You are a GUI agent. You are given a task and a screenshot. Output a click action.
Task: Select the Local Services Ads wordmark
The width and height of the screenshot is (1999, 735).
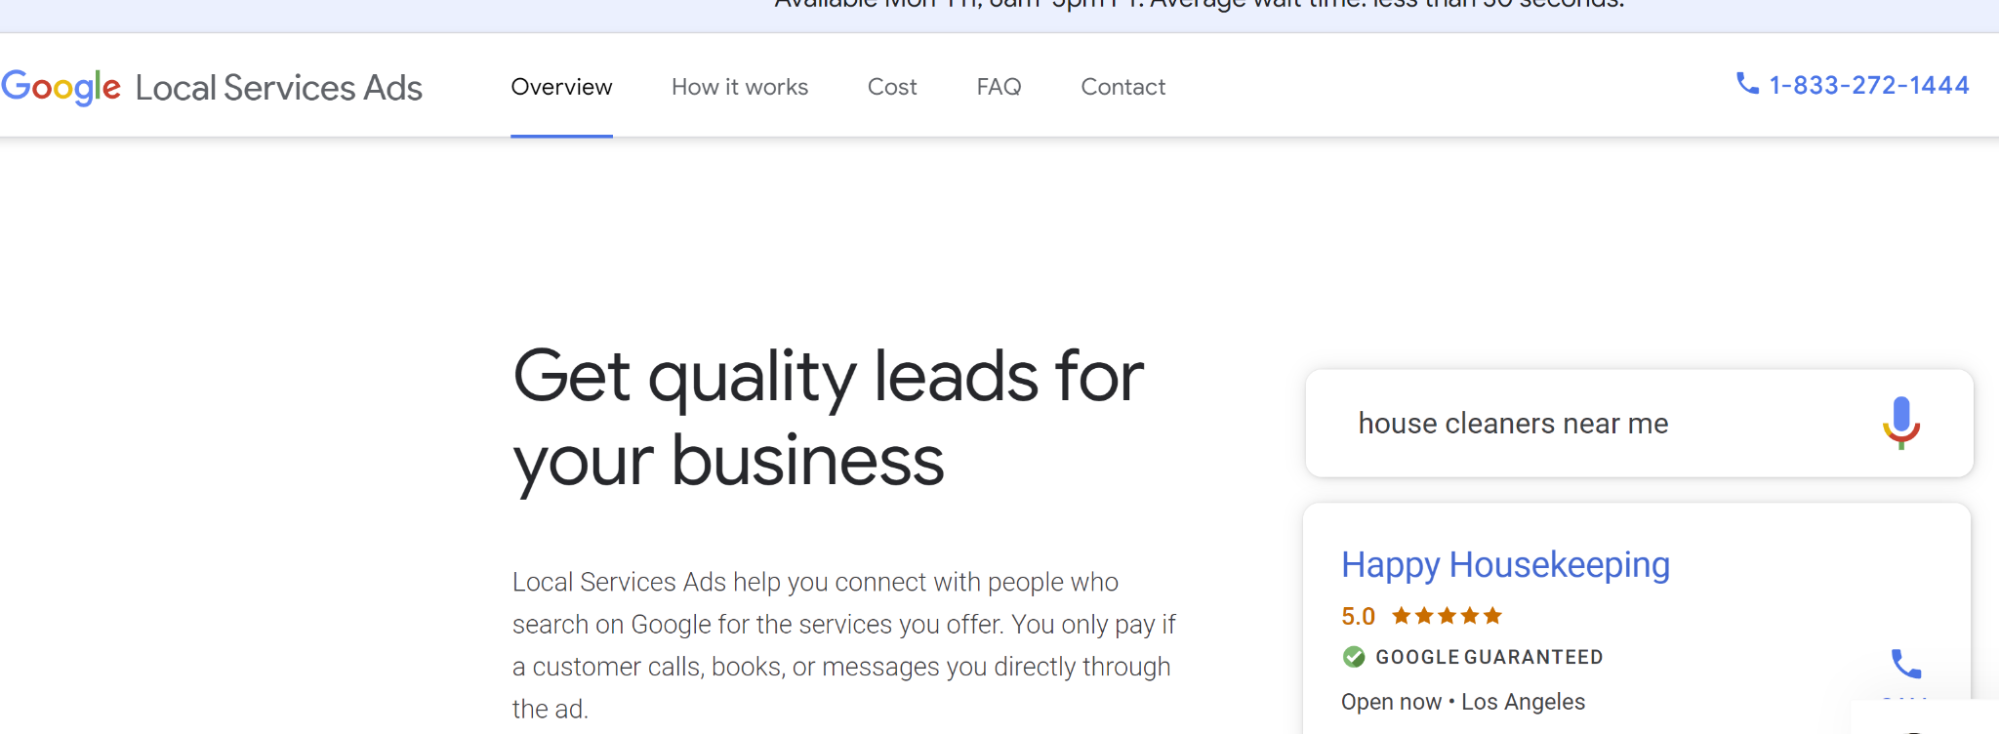point(279,88)
